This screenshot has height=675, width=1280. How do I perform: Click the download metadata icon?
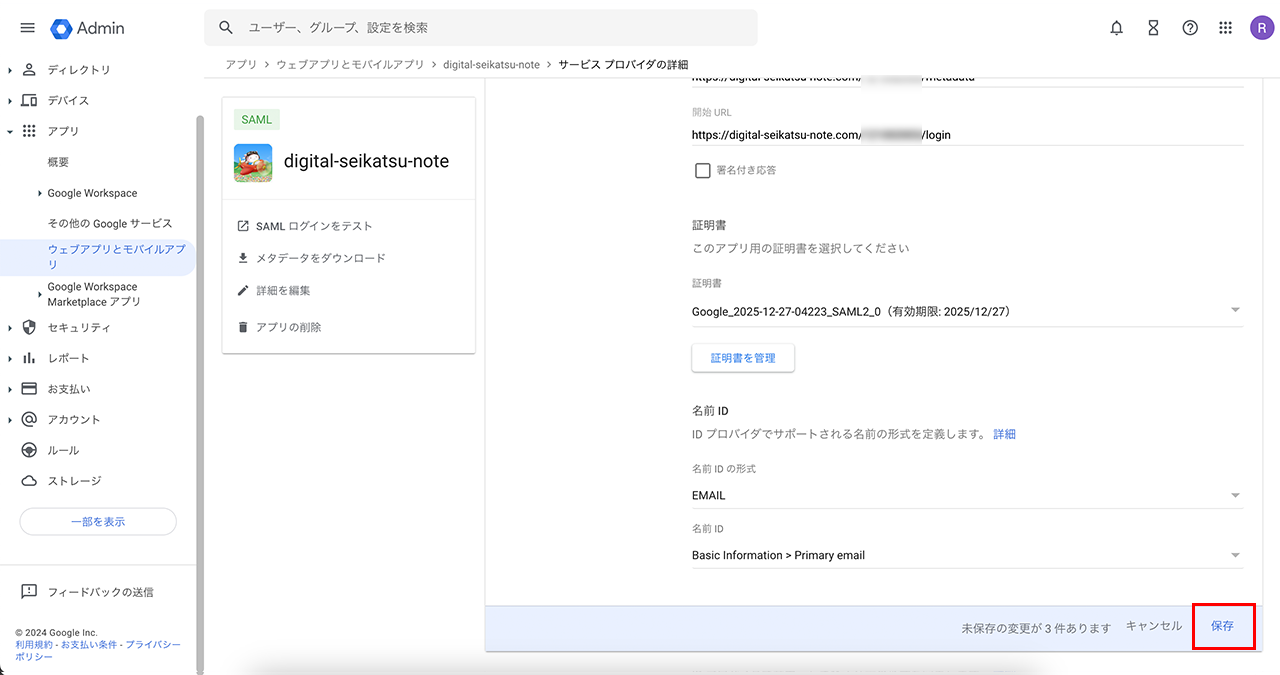point(243,258)
